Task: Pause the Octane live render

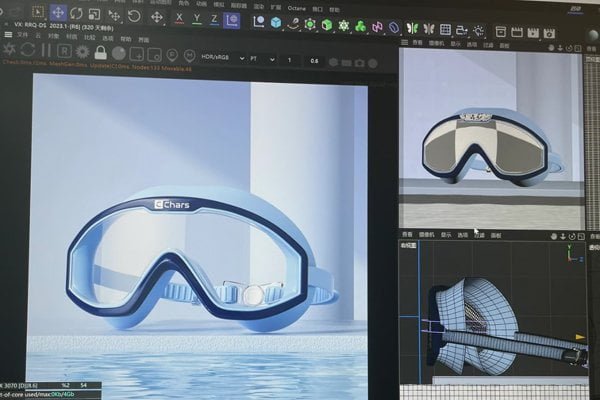Action: (x=45, y=50)
